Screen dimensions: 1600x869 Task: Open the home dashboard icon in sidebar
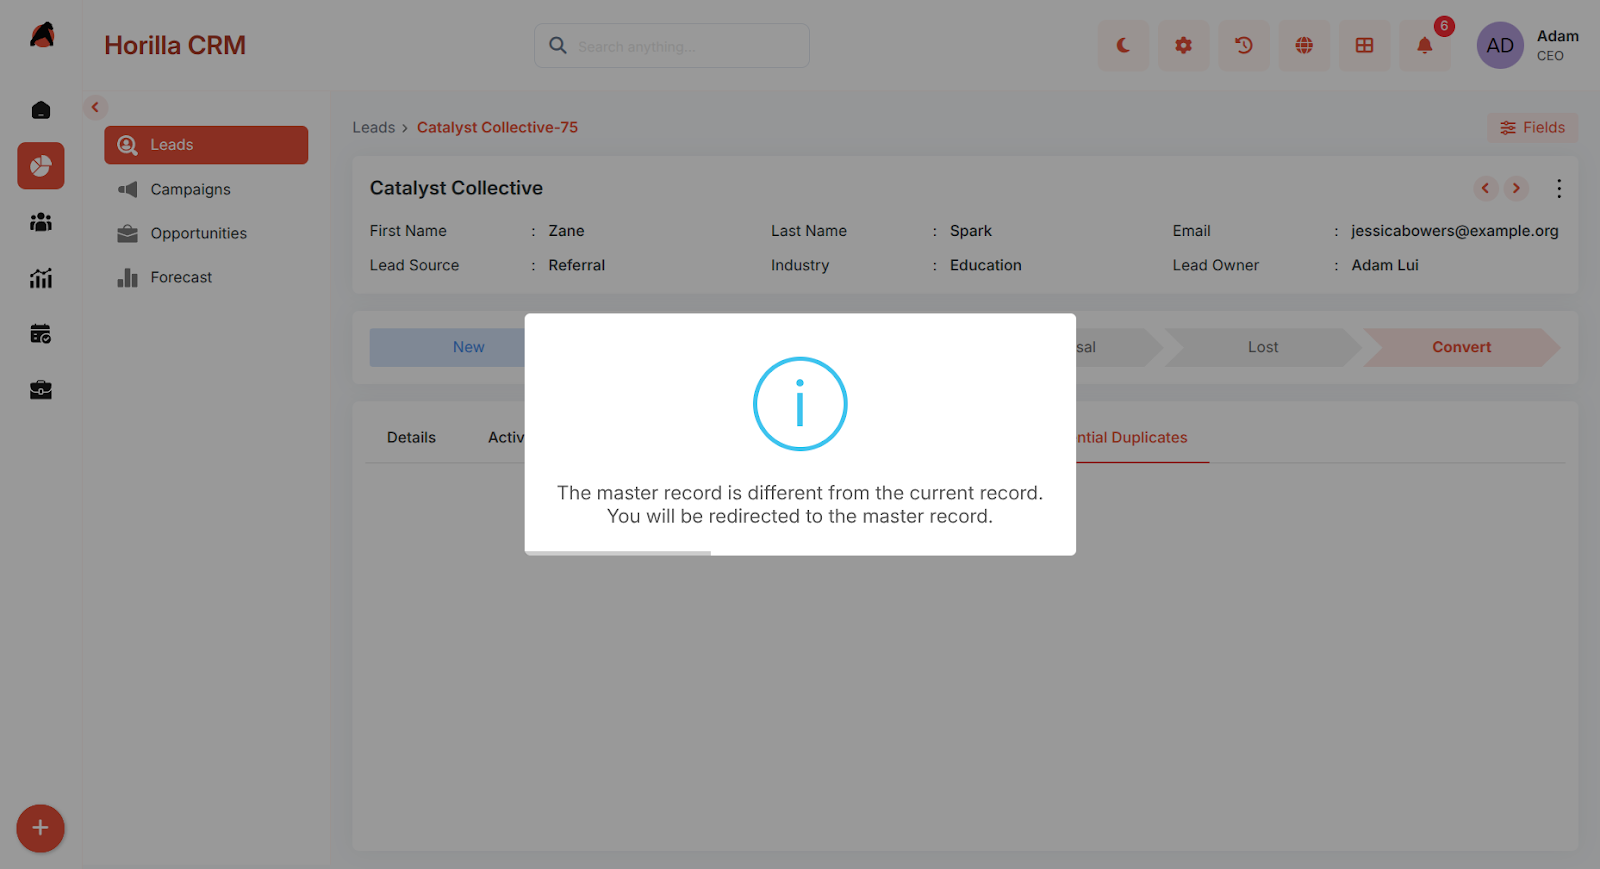pyautogui.click(x=41, y=110)
